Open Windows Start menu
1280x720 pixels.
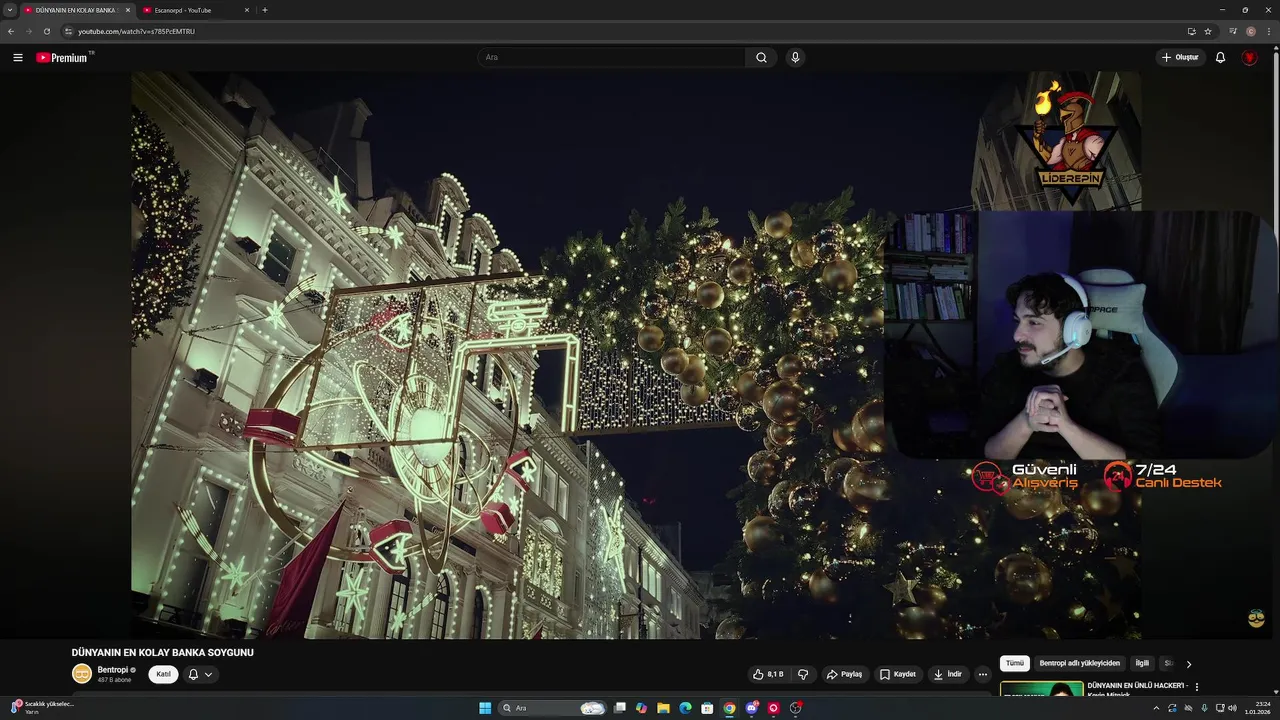point(485,708)
